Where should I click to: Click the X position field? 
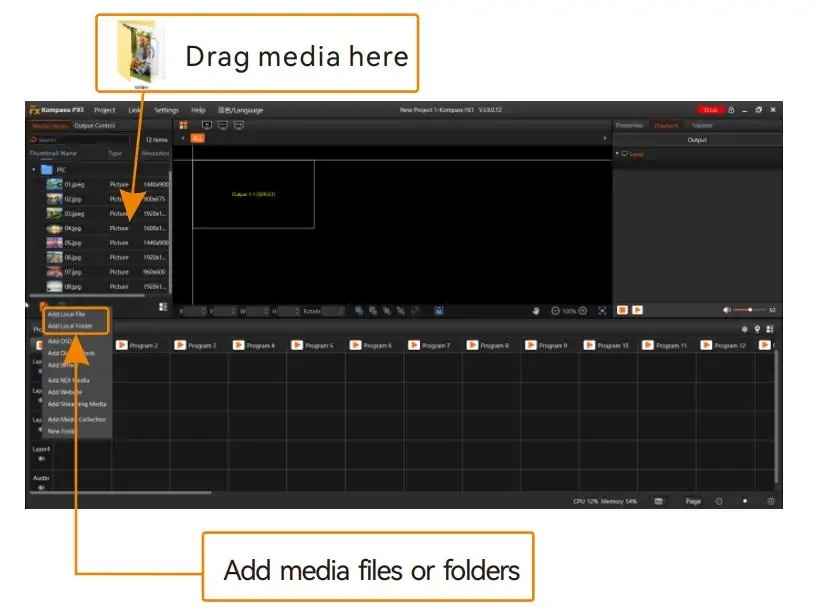(x=195, y=311)
